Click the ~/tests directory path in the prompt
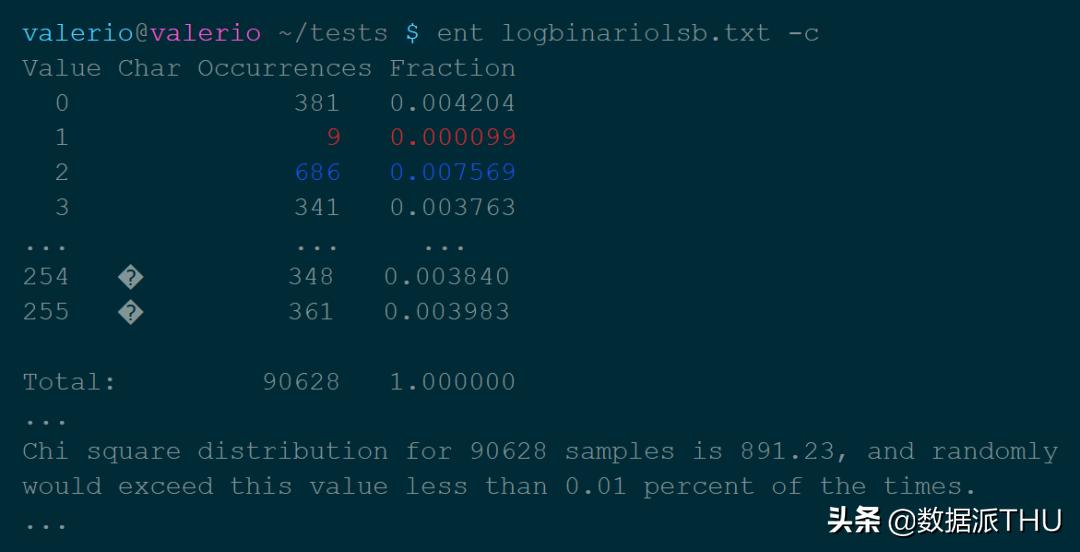This screenshot has height=552, width=1080. pyautogui.click(x=332, y=33)
